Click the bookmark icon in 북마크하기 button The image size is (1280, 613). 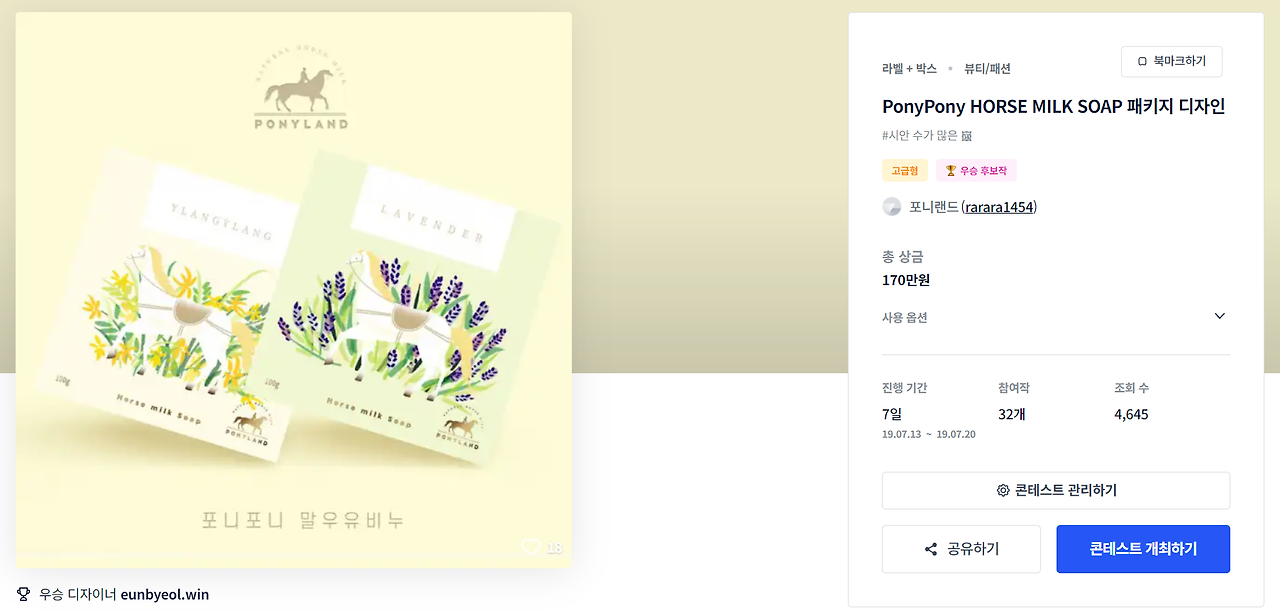tap(1142, 62)
